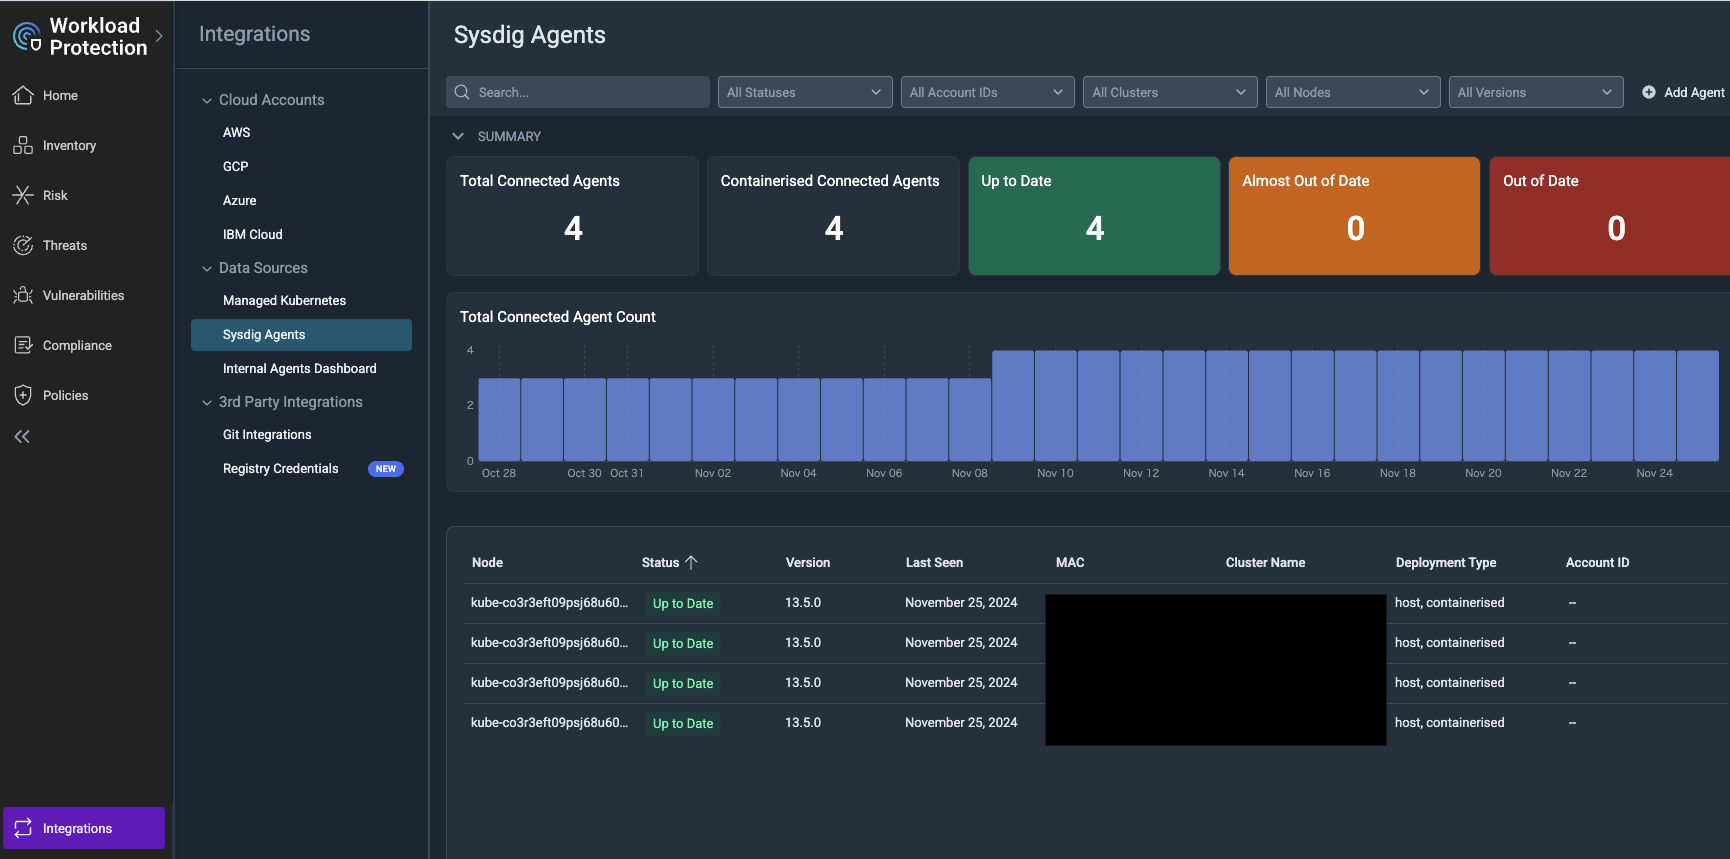Open Policies via its shield icon
The width and height of the screenshot is (1730, 859).
(x=23, y=395)
